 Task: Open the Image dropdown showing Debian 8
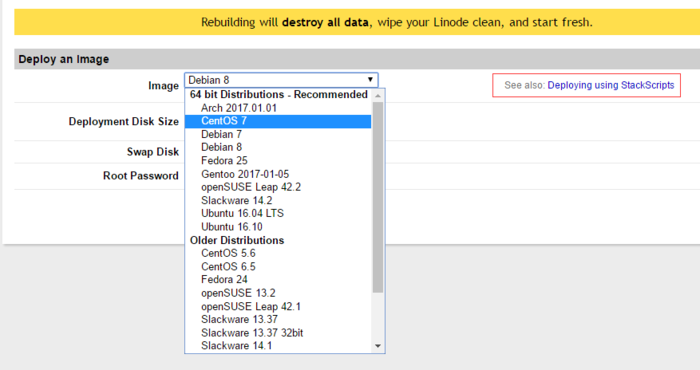click(x=281, y=80)
